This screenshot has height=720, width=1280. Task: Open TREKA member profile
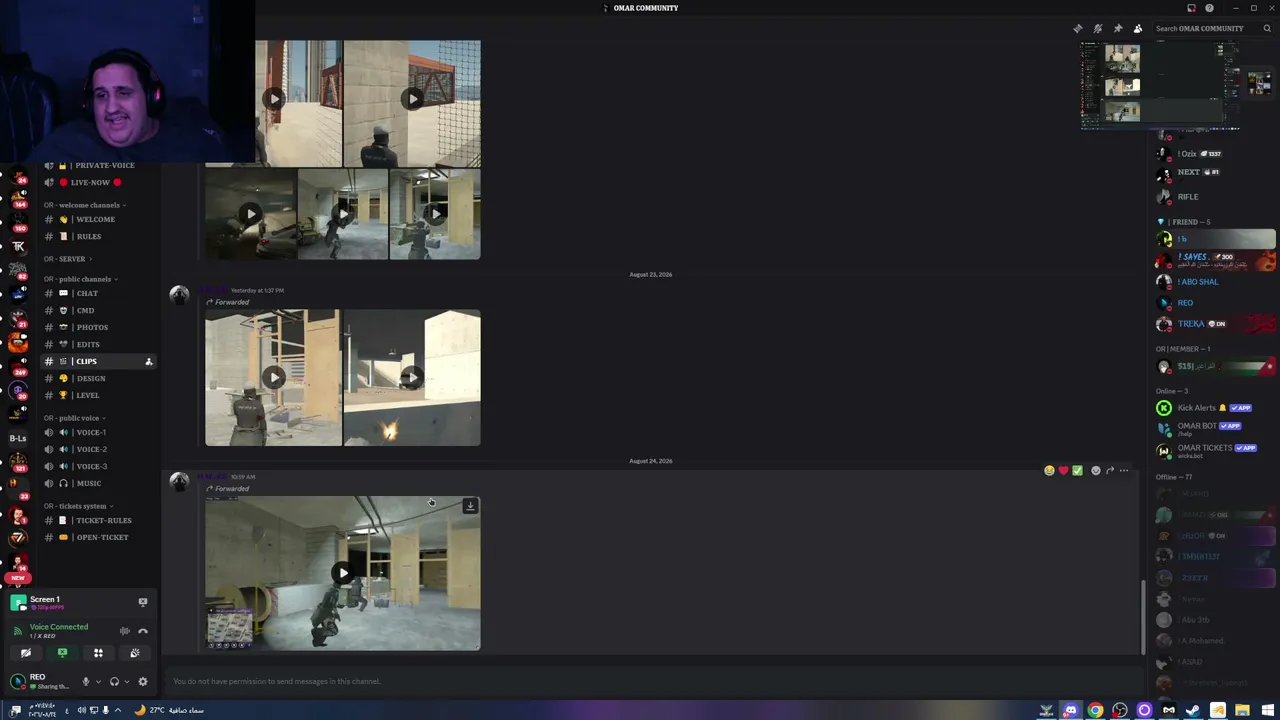[x=1214, y=324]
